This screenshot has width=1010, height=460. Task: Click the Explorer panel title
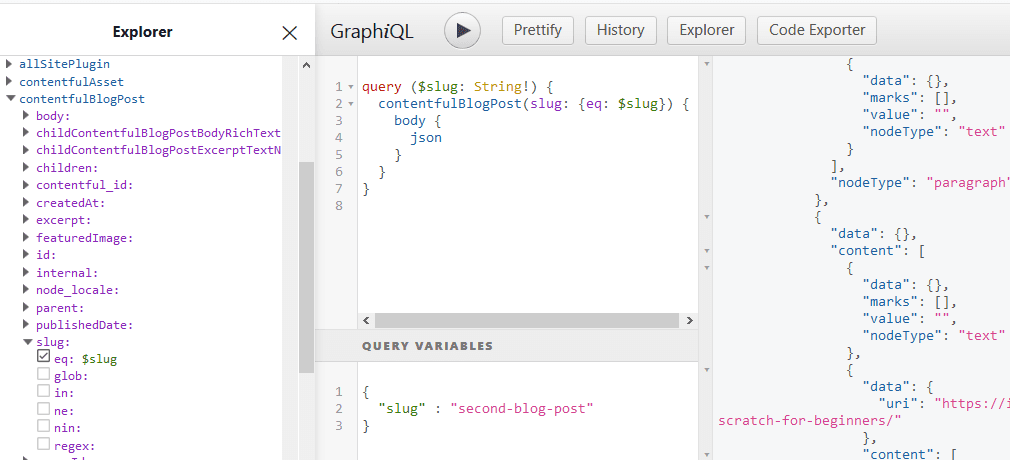tap(142, 32)
